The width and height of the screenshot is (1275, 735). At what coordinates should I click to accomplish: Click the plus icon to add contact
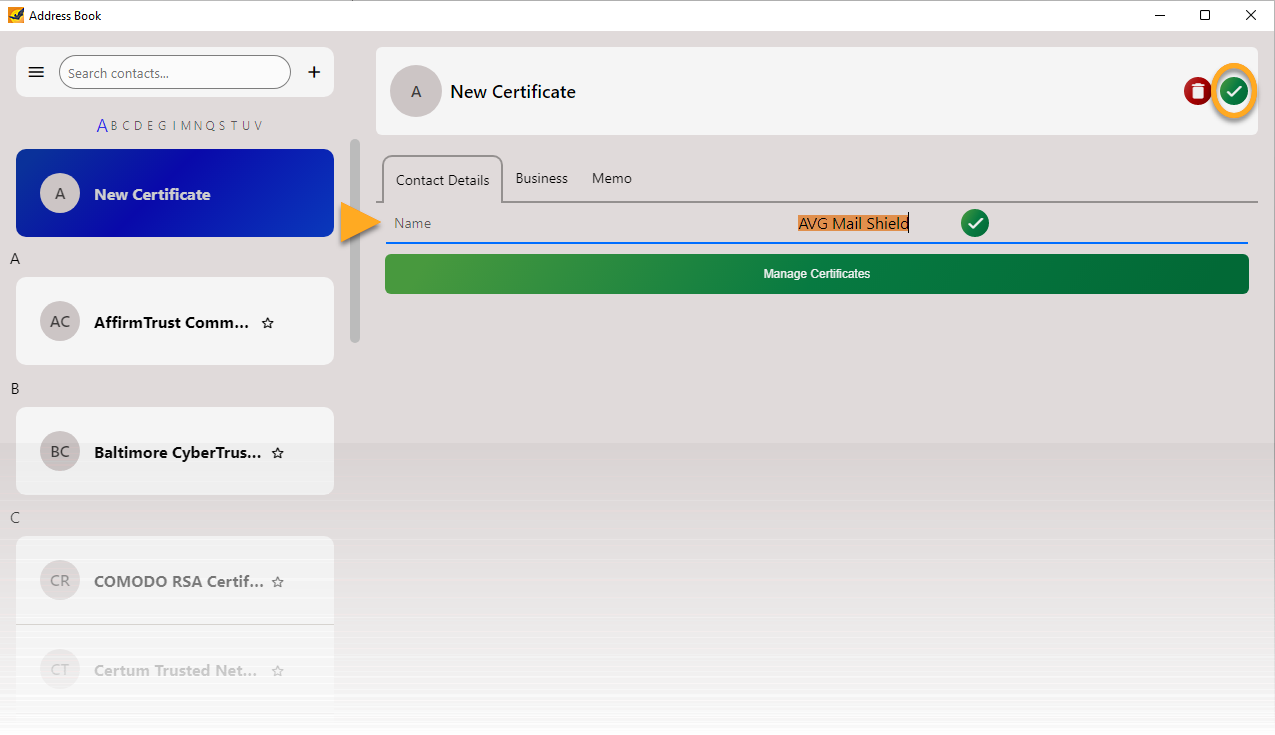pyautogui.click(x=314, y=72)
